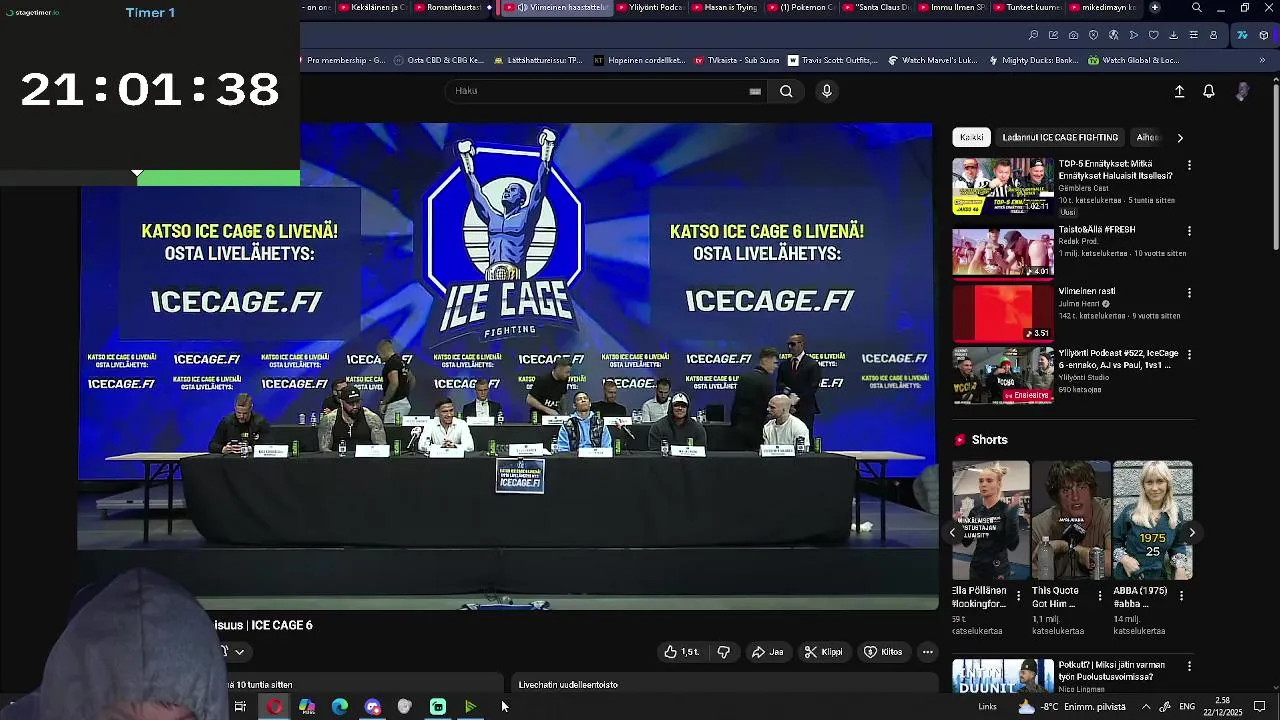Image resolution: width=1280 pixels, height=720 pixels.
Task: Open the weather widget showing -8°C
Action: click(1071, 707)
